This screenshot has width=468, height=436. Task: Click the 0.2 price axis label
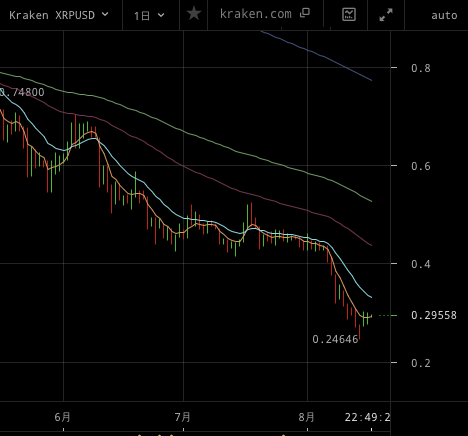[421, 363]
